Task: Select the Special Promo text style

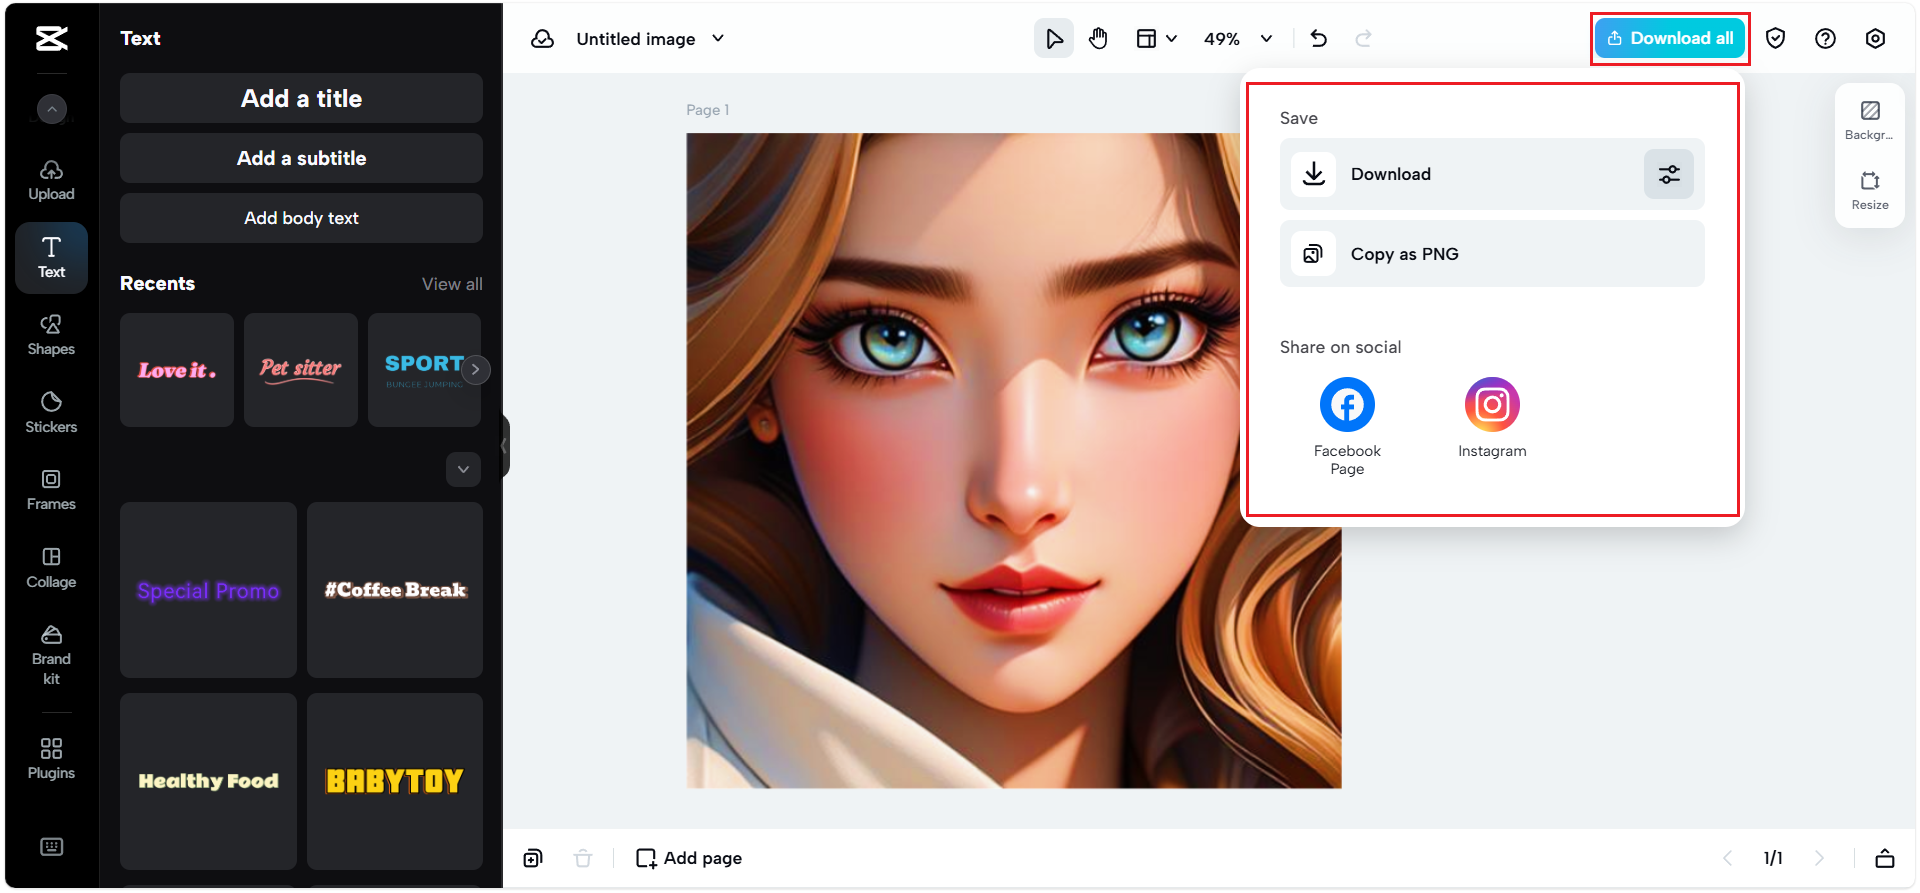Action: click(x=208, y=590)
